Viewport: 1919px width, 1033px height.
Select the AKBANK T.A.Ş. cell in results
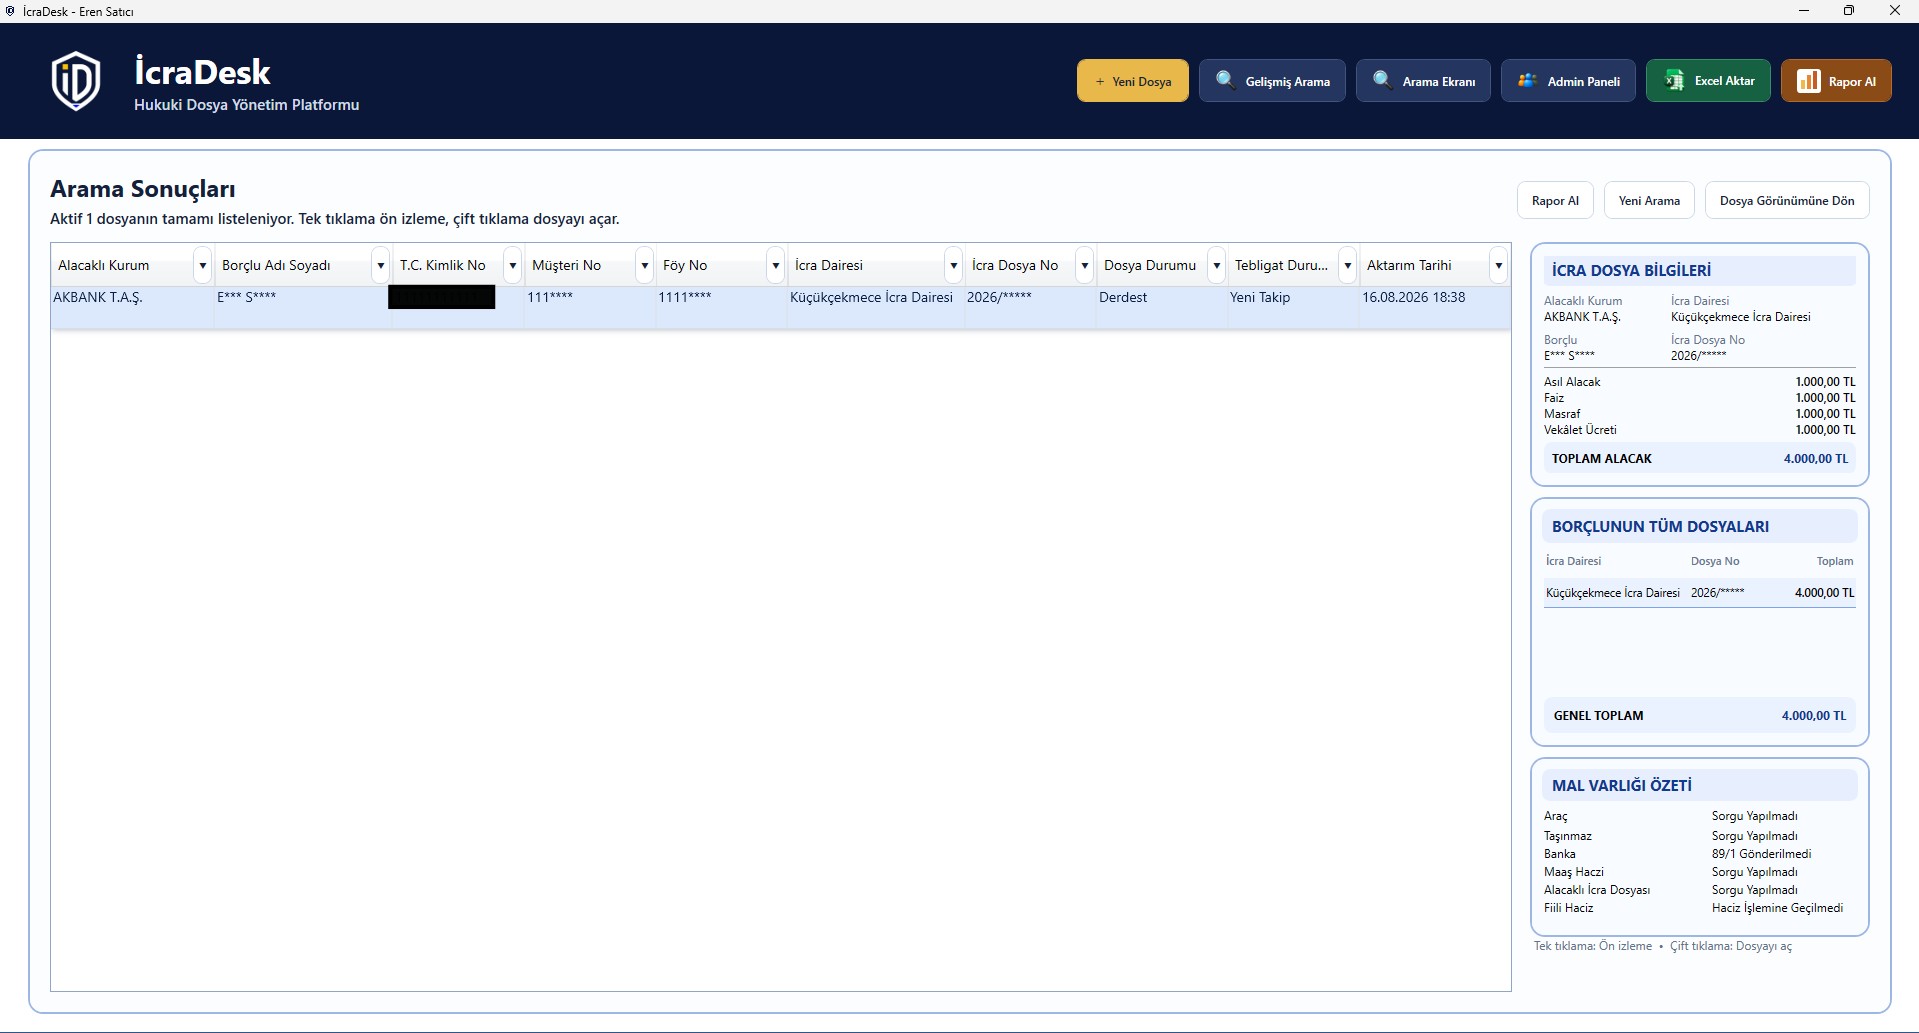[133, 307]
